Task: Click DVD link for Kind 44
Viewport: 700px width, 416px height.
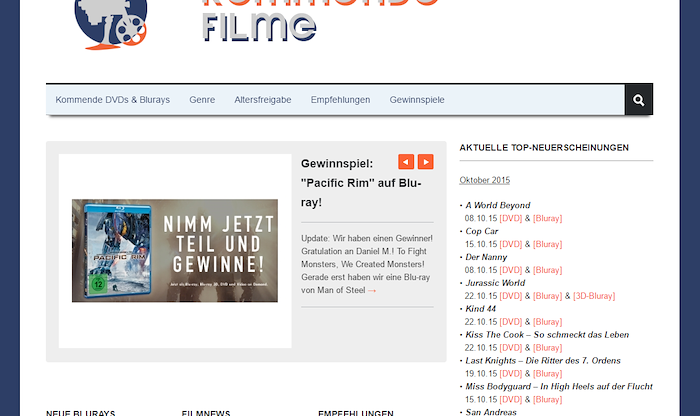Action: click(x=511, y=322)
